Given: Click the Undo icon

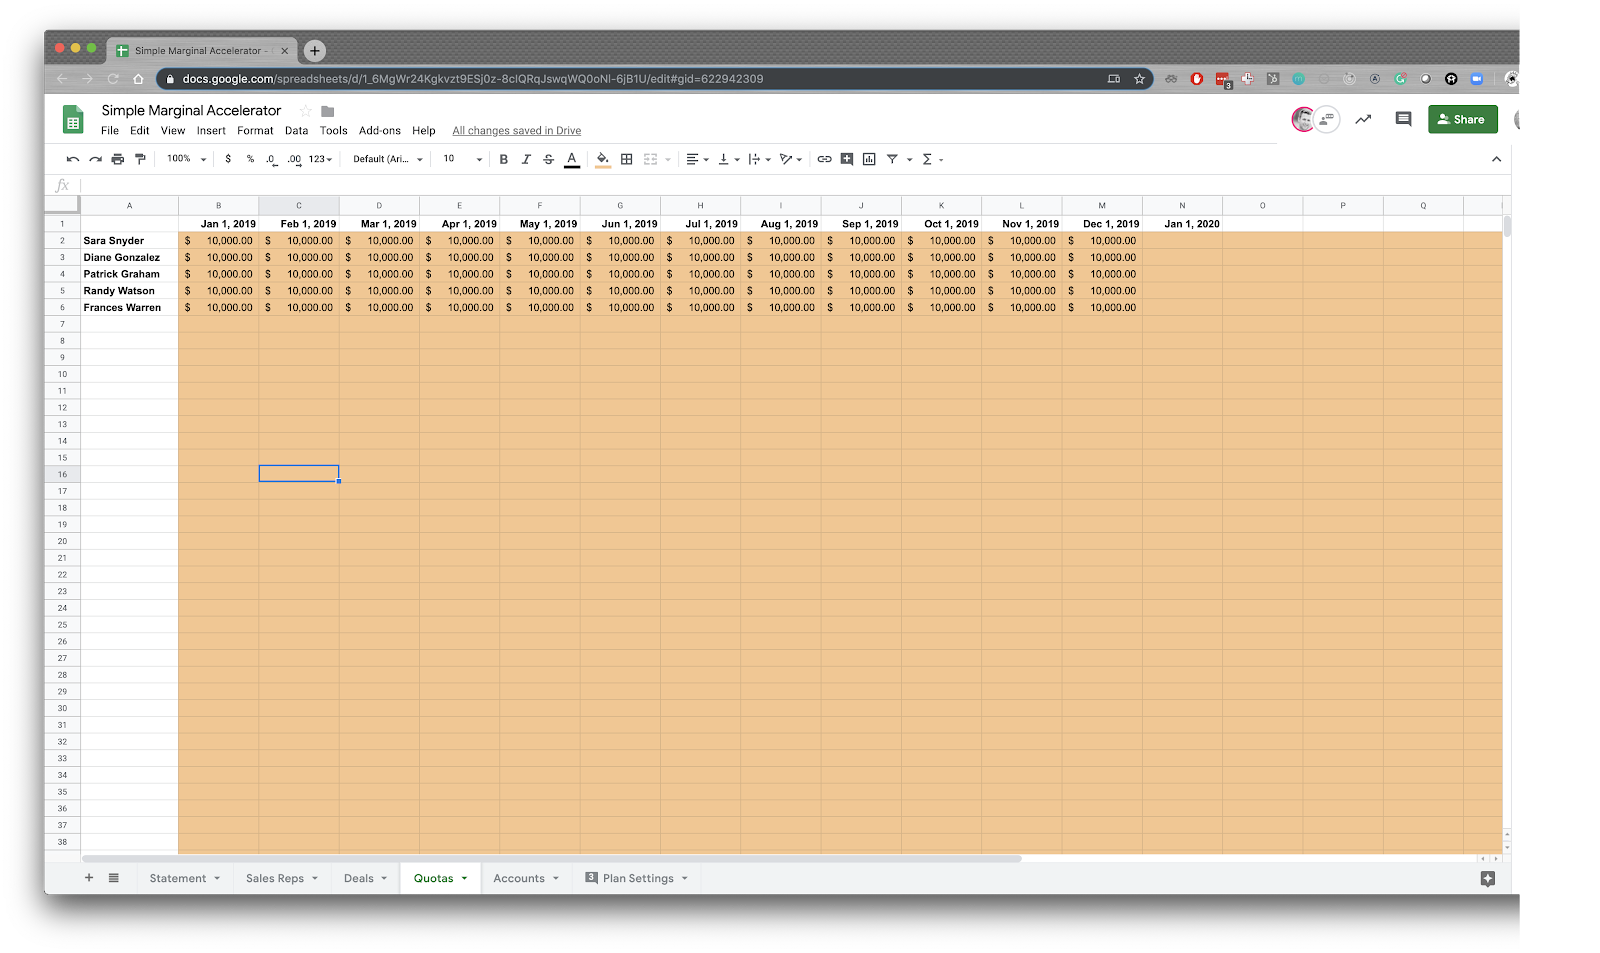Looking at the screenshot, I should 70,158.
